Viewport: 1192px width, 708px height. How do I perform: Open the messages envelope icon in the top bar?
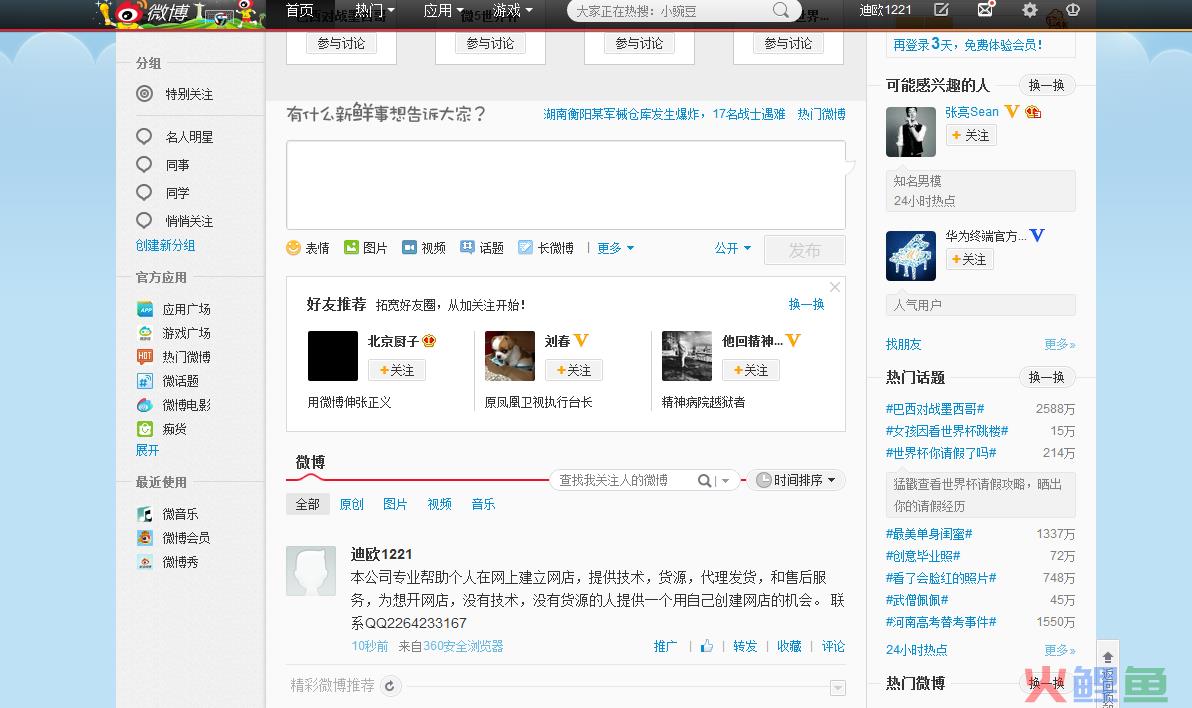click(985, 10)
